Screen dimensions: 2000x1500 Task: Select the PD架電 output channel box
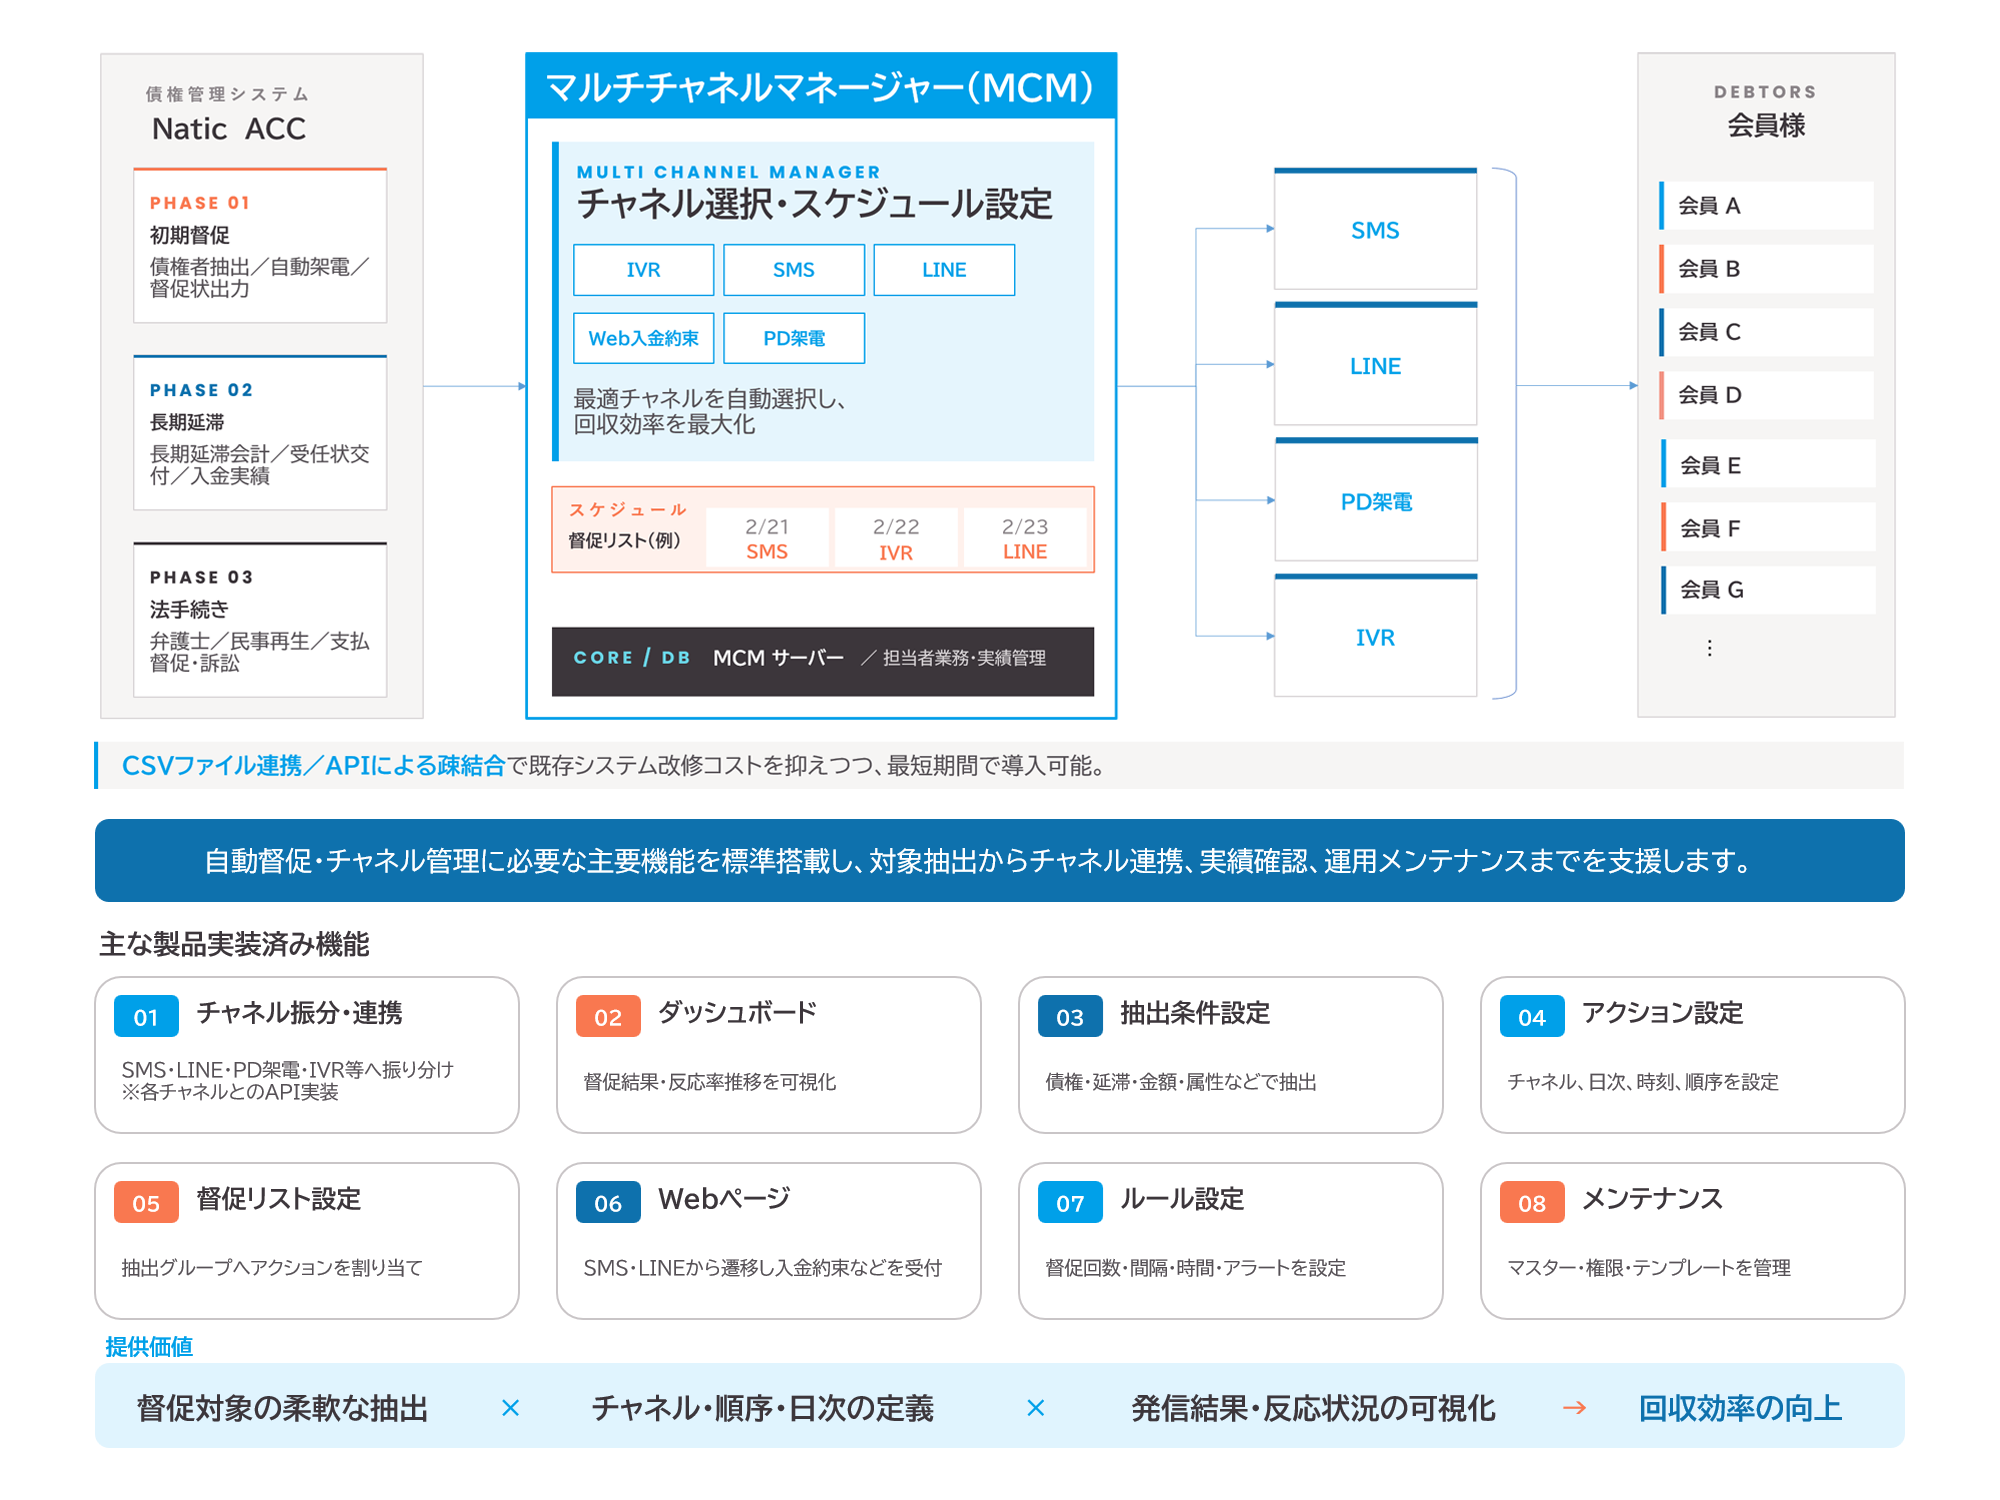coord(1375,500)
